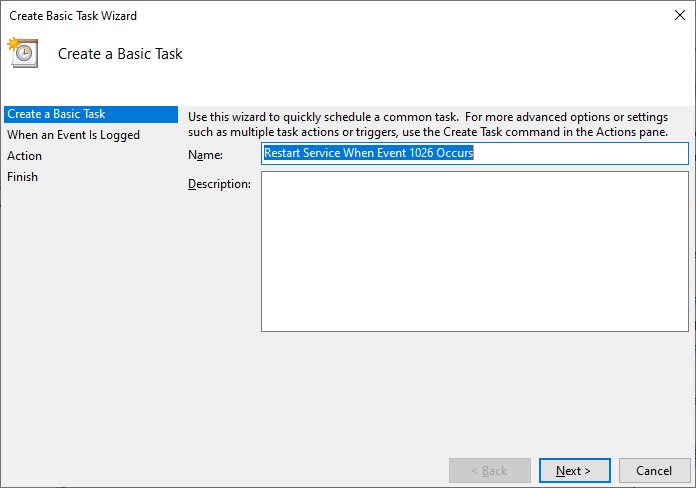Cancel the basic task wizard
This screenshot has width=696, height=488.
tap(654, 470)
